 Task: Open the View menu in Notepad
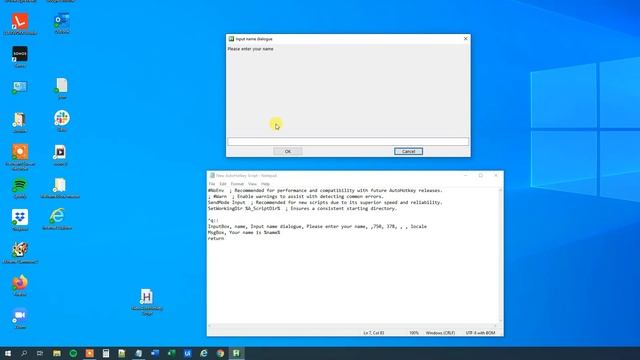(252, 184)
